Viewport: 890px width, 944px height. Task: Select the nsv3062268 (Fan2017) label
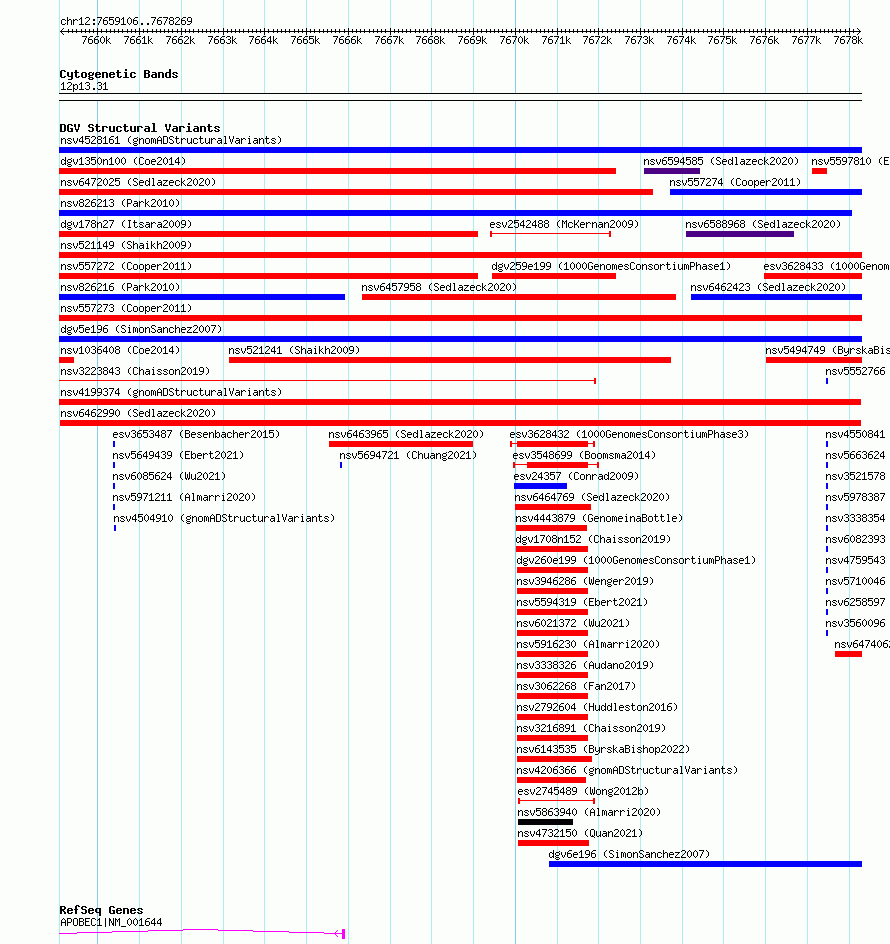[x=576, y=688]
